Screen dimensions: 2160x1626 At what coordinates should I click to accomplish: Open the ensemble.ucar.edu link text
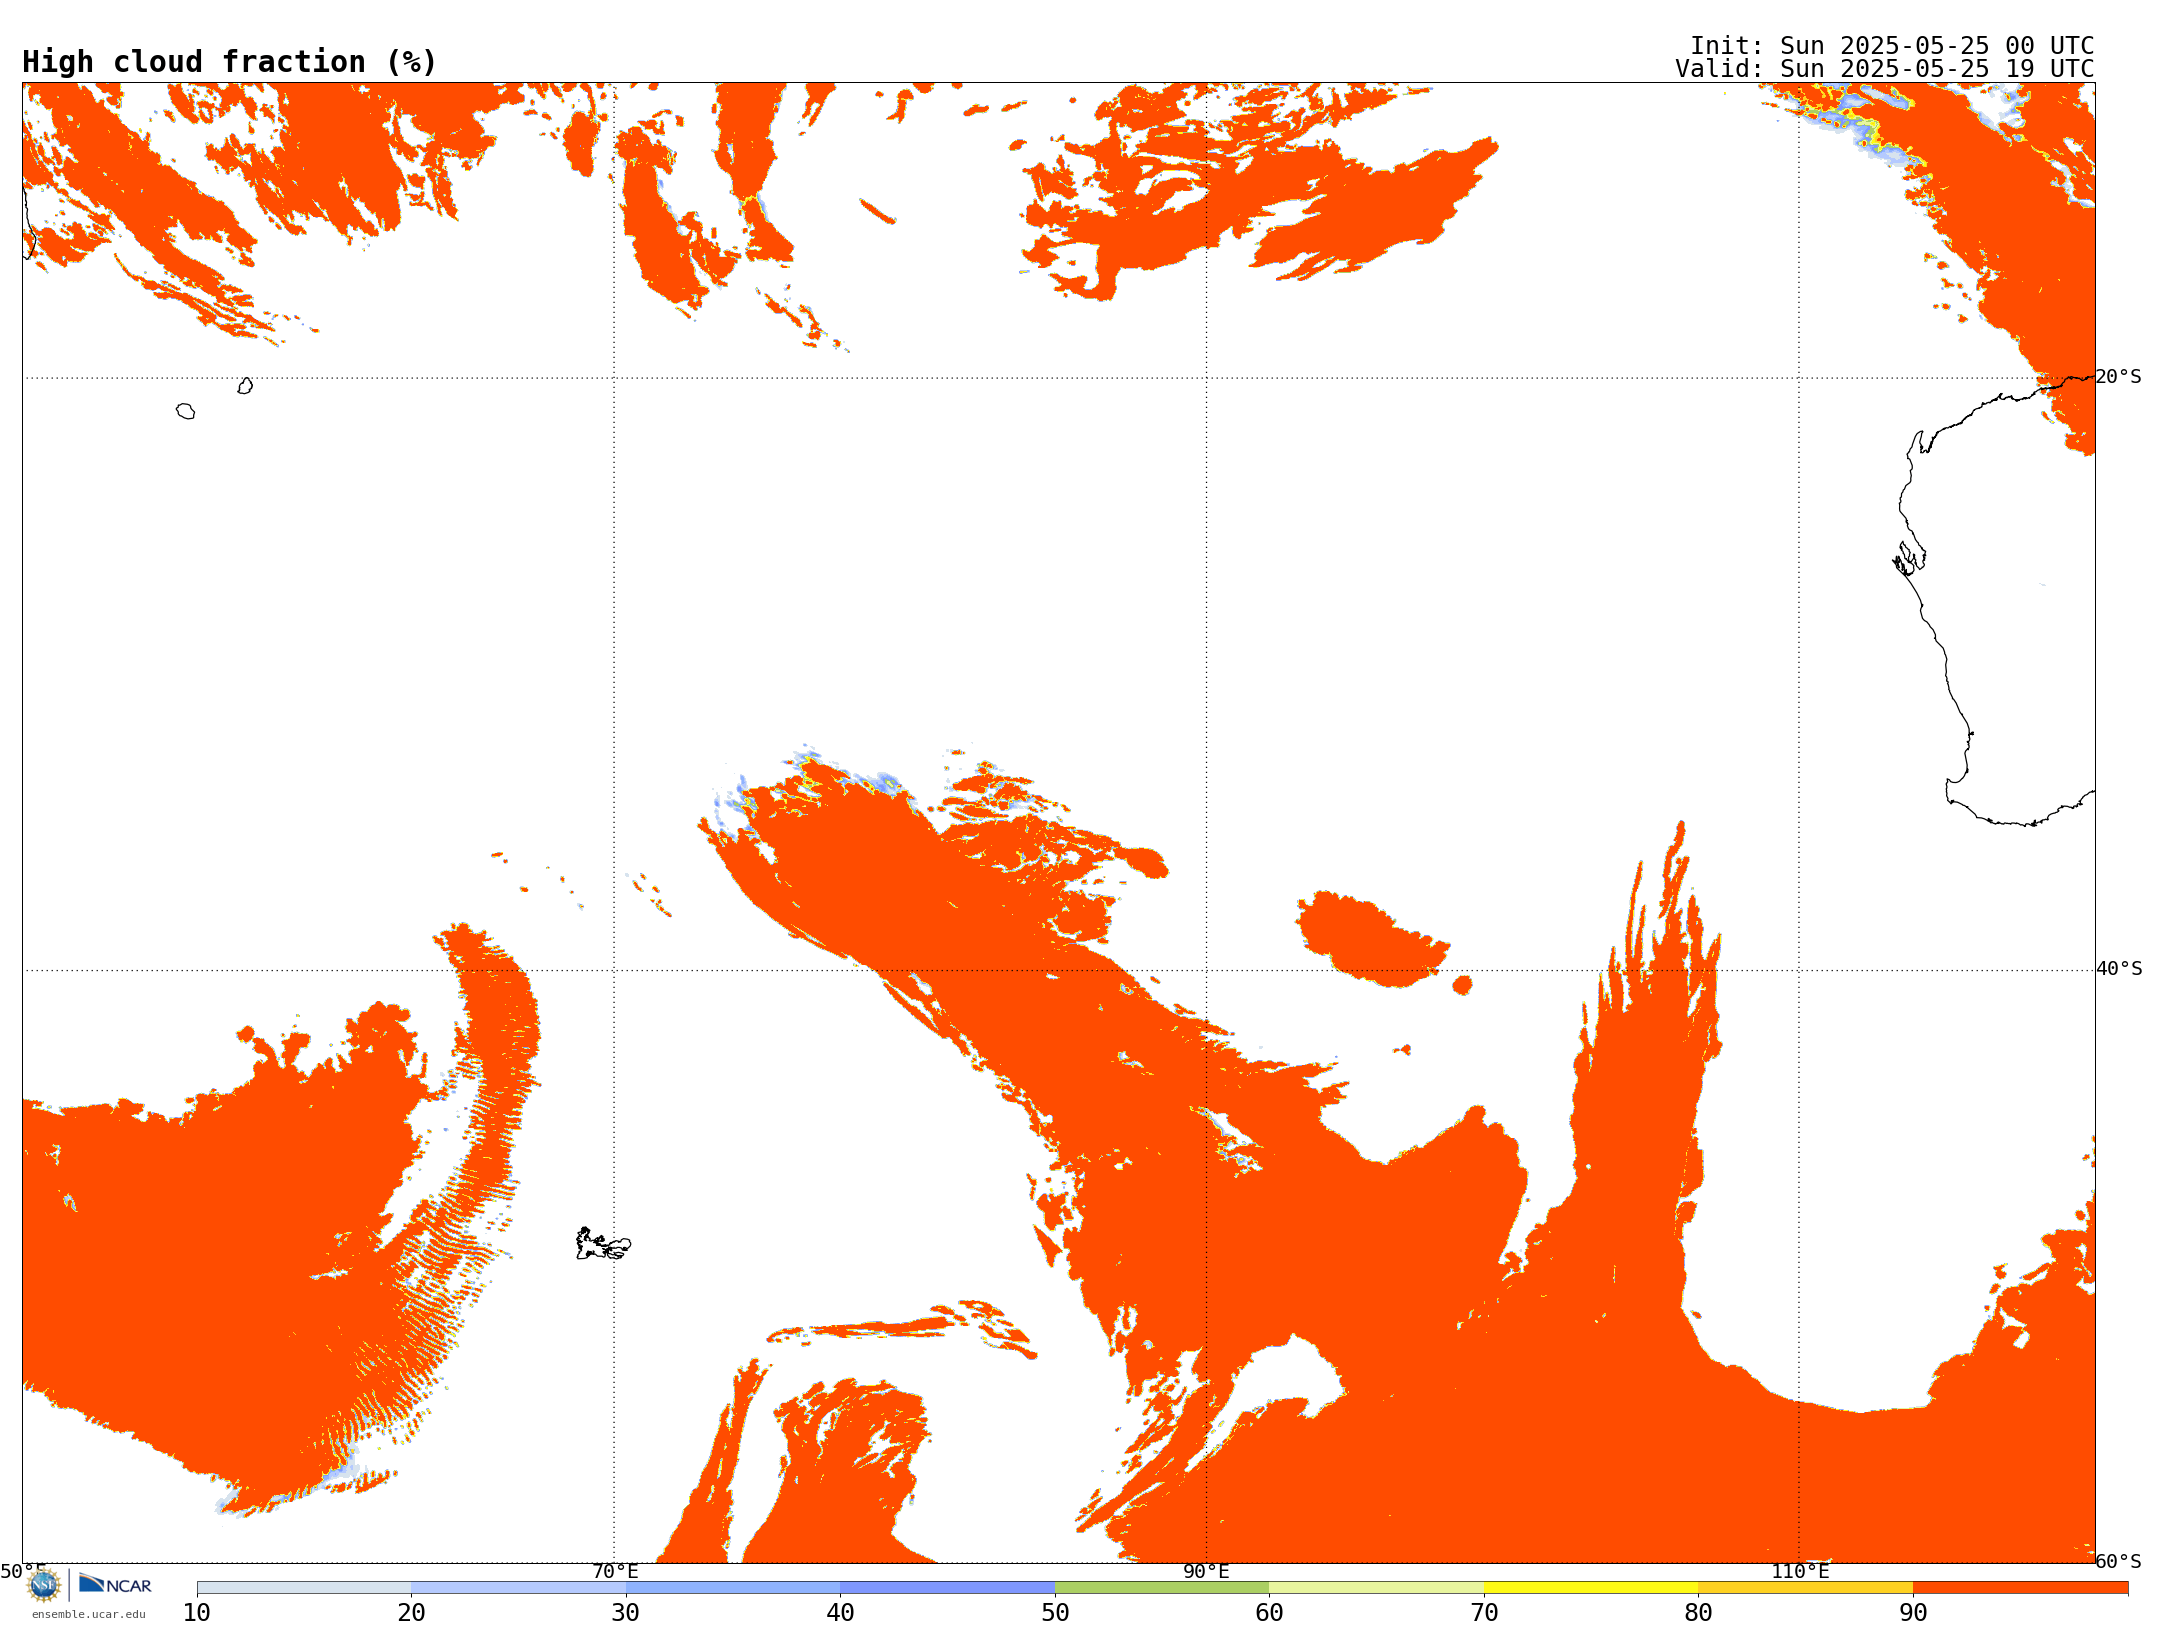pos(89,1614)
